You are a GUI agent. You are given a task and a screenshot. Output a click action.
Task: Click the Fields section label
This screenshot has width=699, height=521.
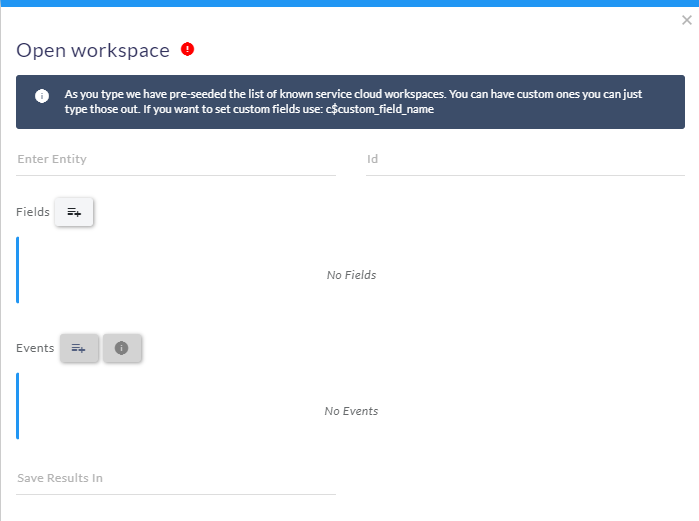point(33,212)
